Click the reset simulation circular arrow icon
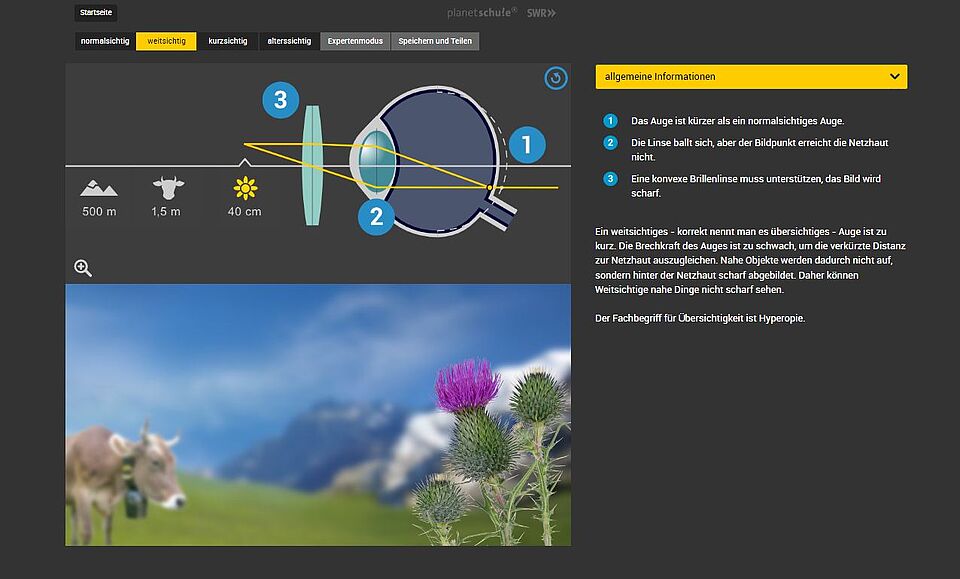Viewport: 960px width, 579px height. pos(556,78)
